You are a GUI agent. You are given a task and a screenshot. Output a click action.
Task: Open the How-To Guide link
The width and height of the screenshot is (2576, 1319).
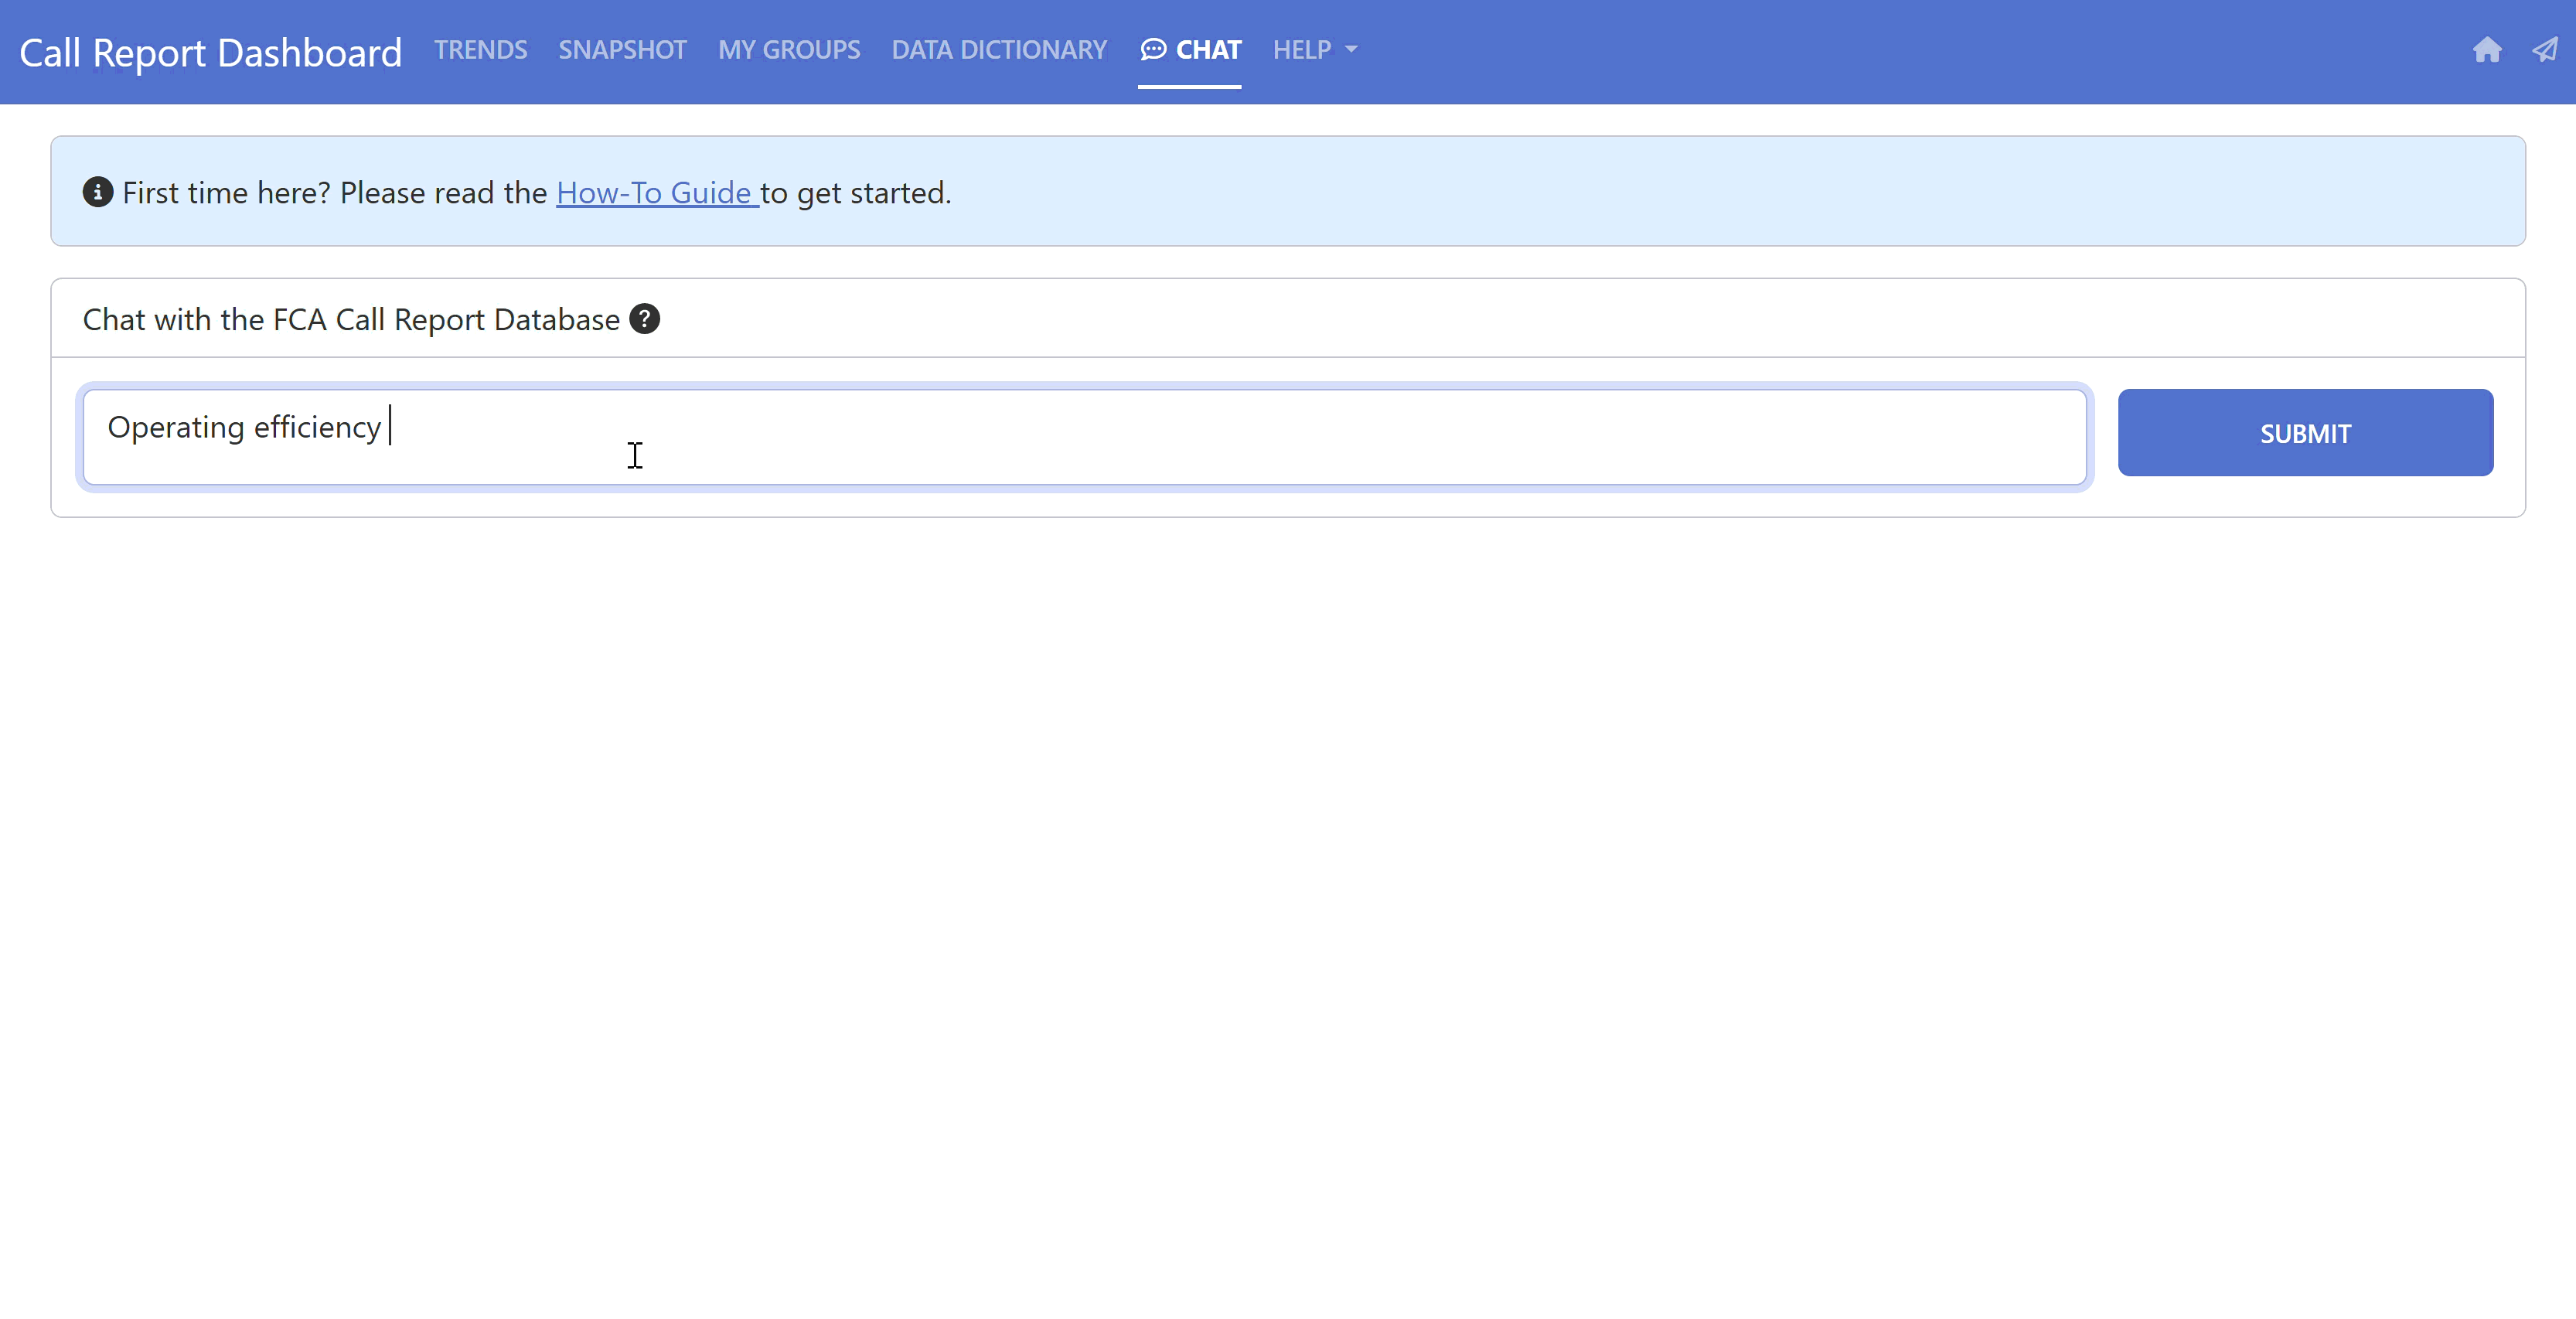coord(656,193)
